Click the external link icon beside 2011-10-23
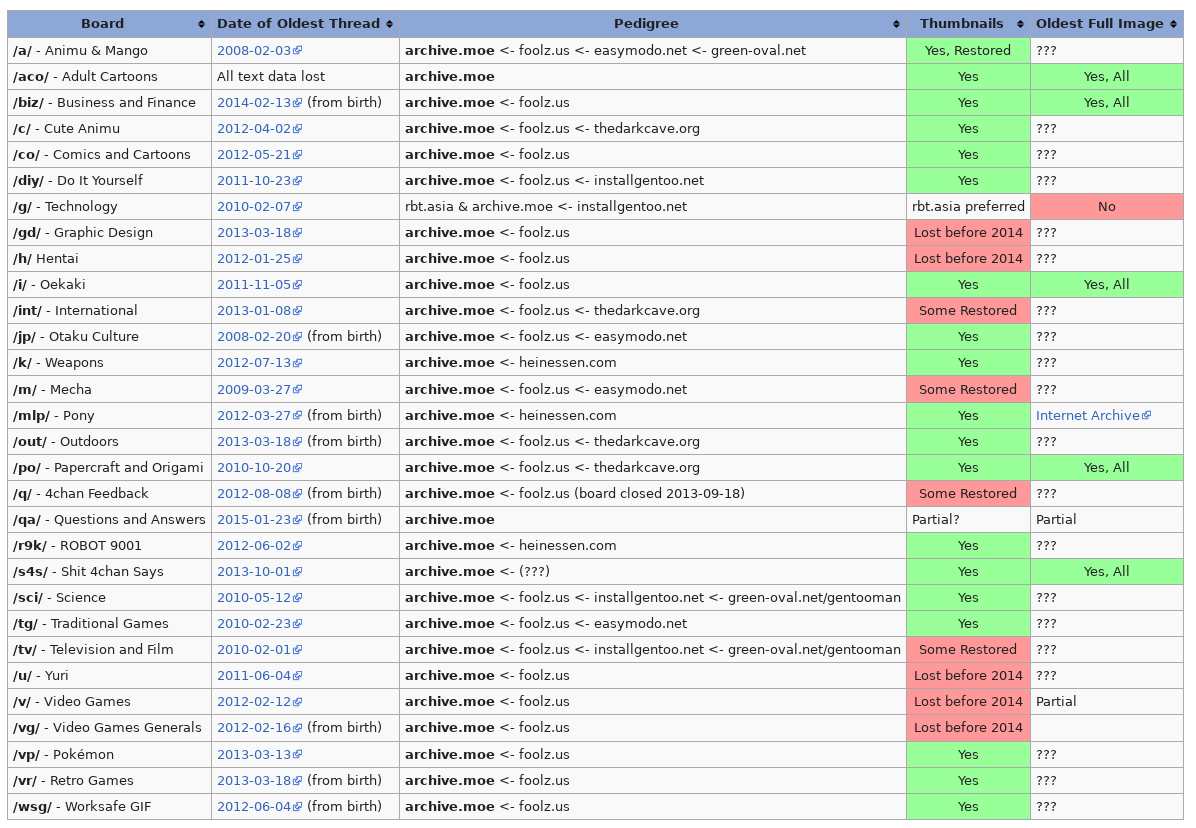 (298, 181)
